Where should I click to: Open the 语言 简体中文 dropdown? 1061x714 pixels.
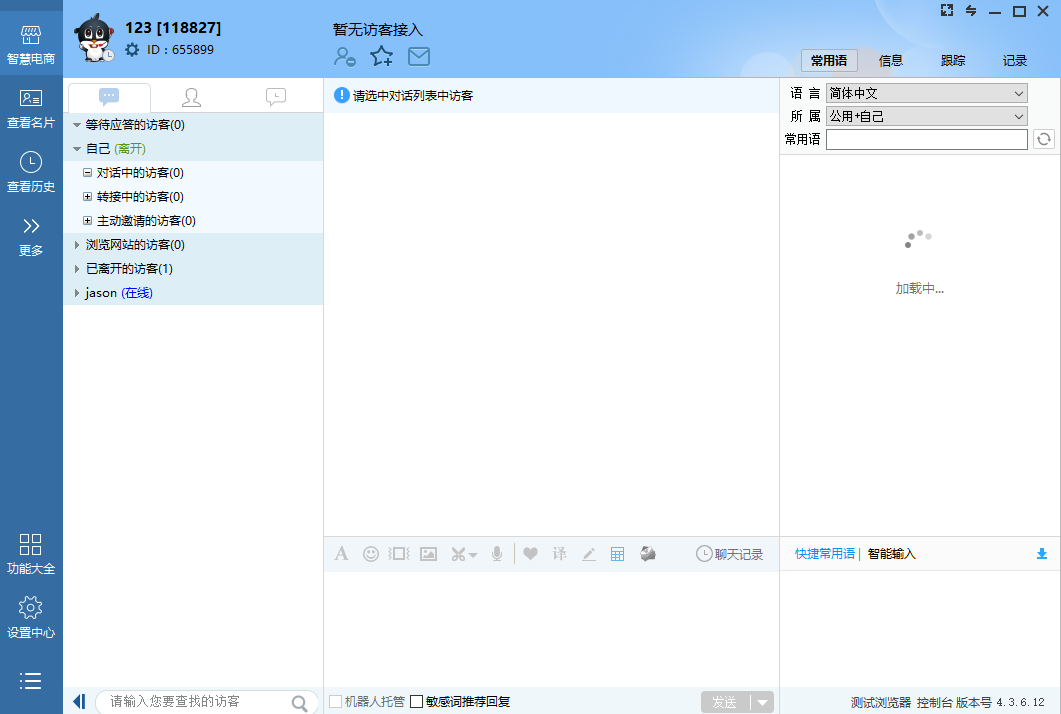926,93
